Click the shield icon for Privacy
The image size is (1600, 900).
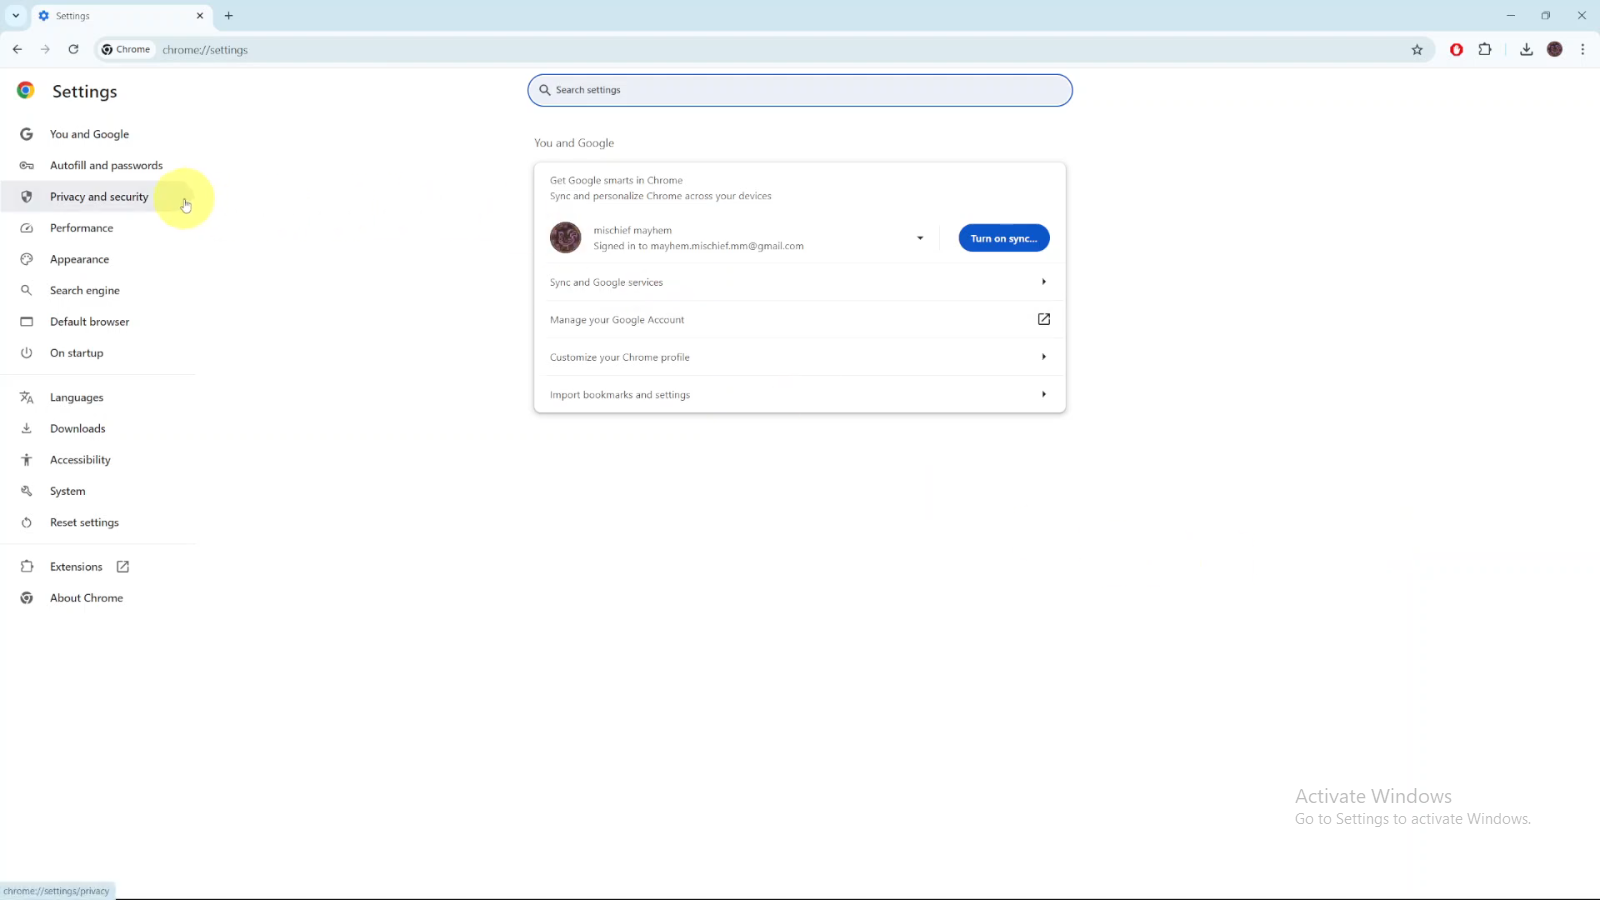27,197
